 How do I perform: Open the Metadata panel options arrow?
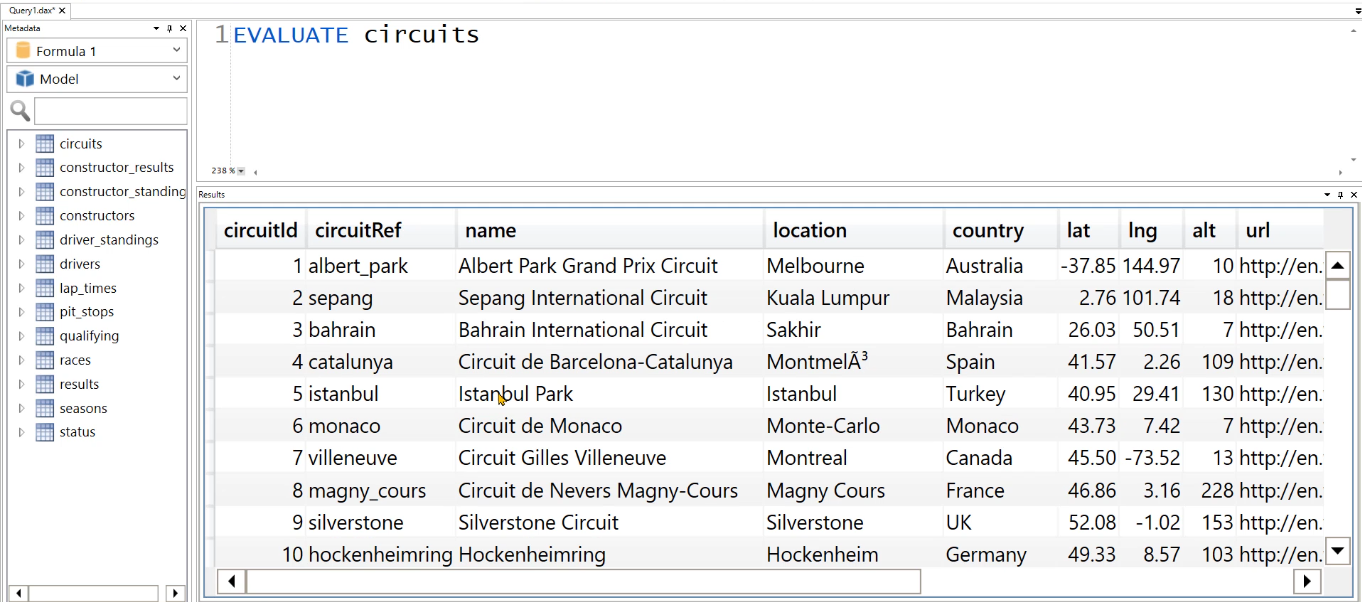pos(156,28)
